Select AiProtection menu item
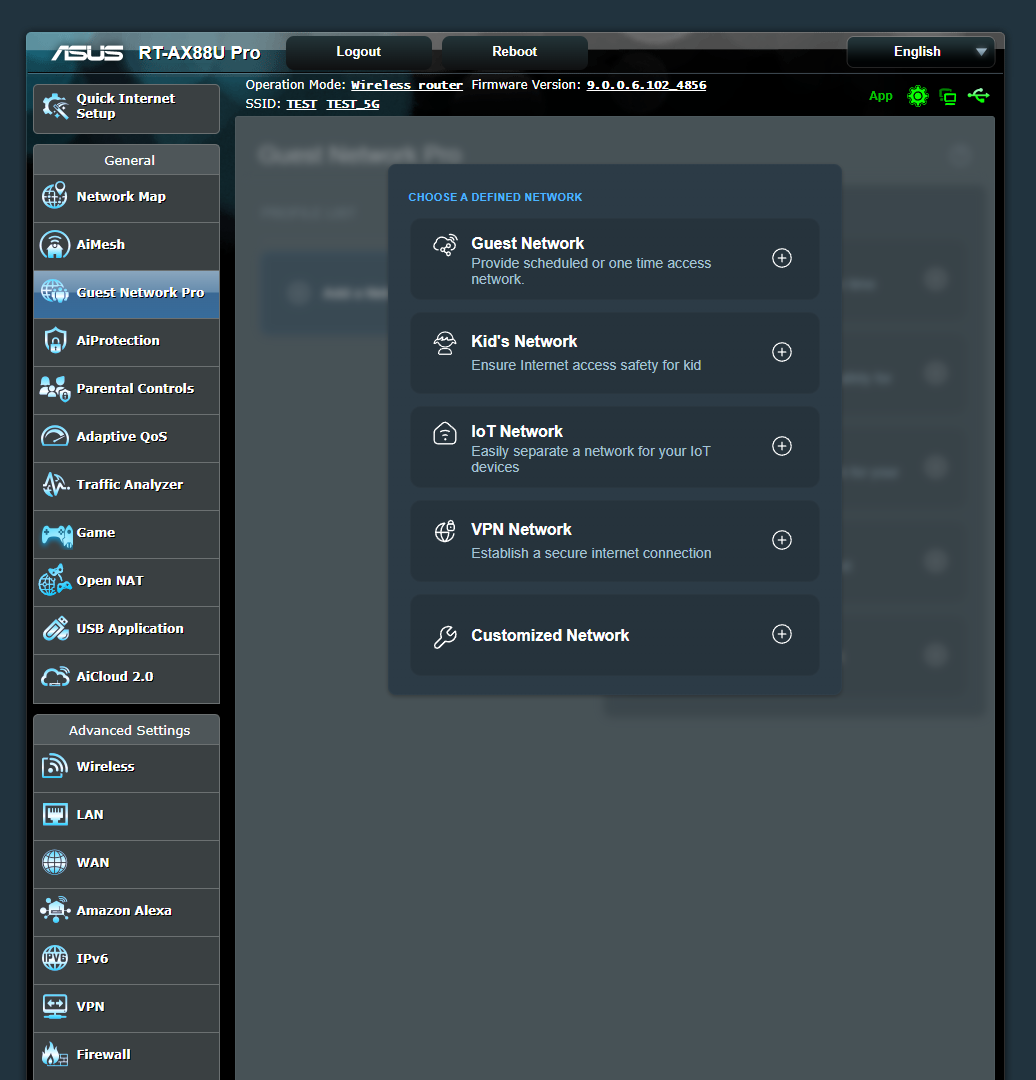This screenshot has height=1080, width=1036. coord(127,342)
